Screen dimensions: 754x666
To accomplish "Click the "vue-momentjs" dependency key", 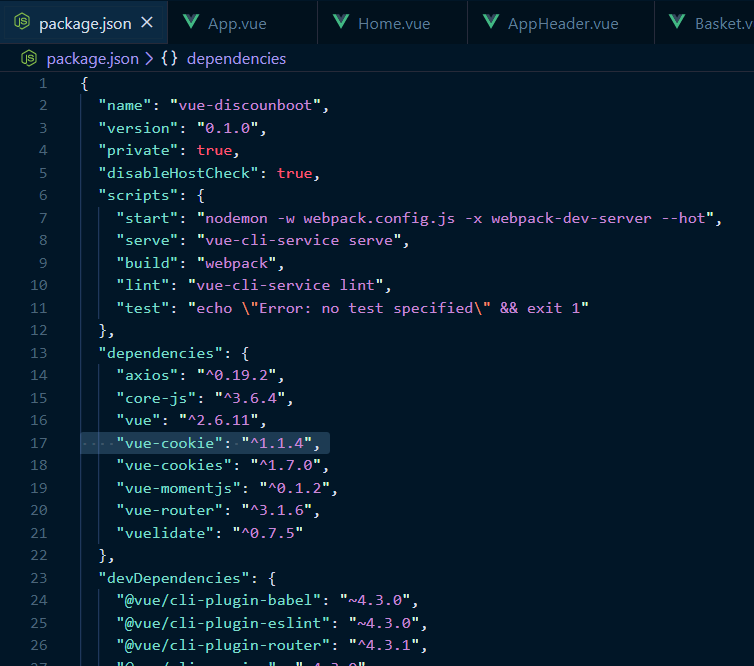I will (x=178, y=488).
